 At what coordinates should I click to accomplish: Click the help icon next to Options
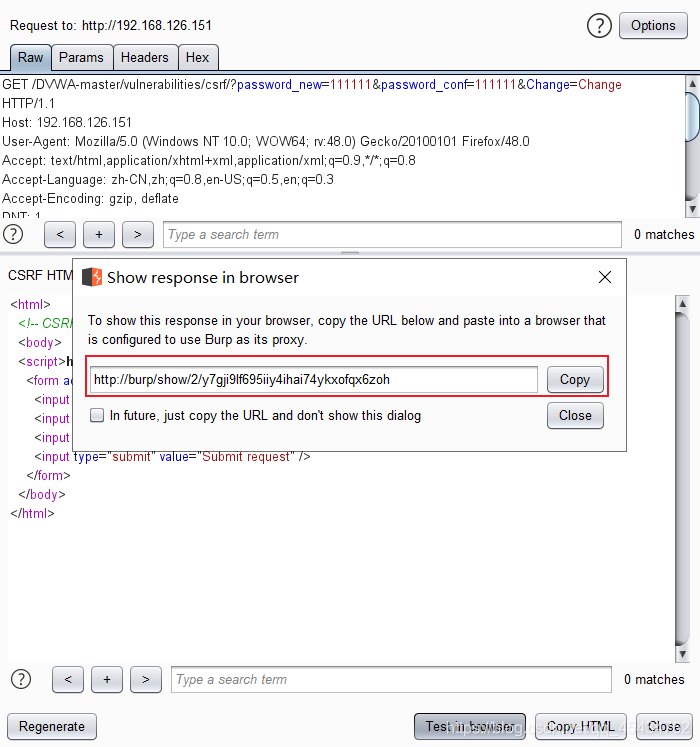(x=599, y=26)
